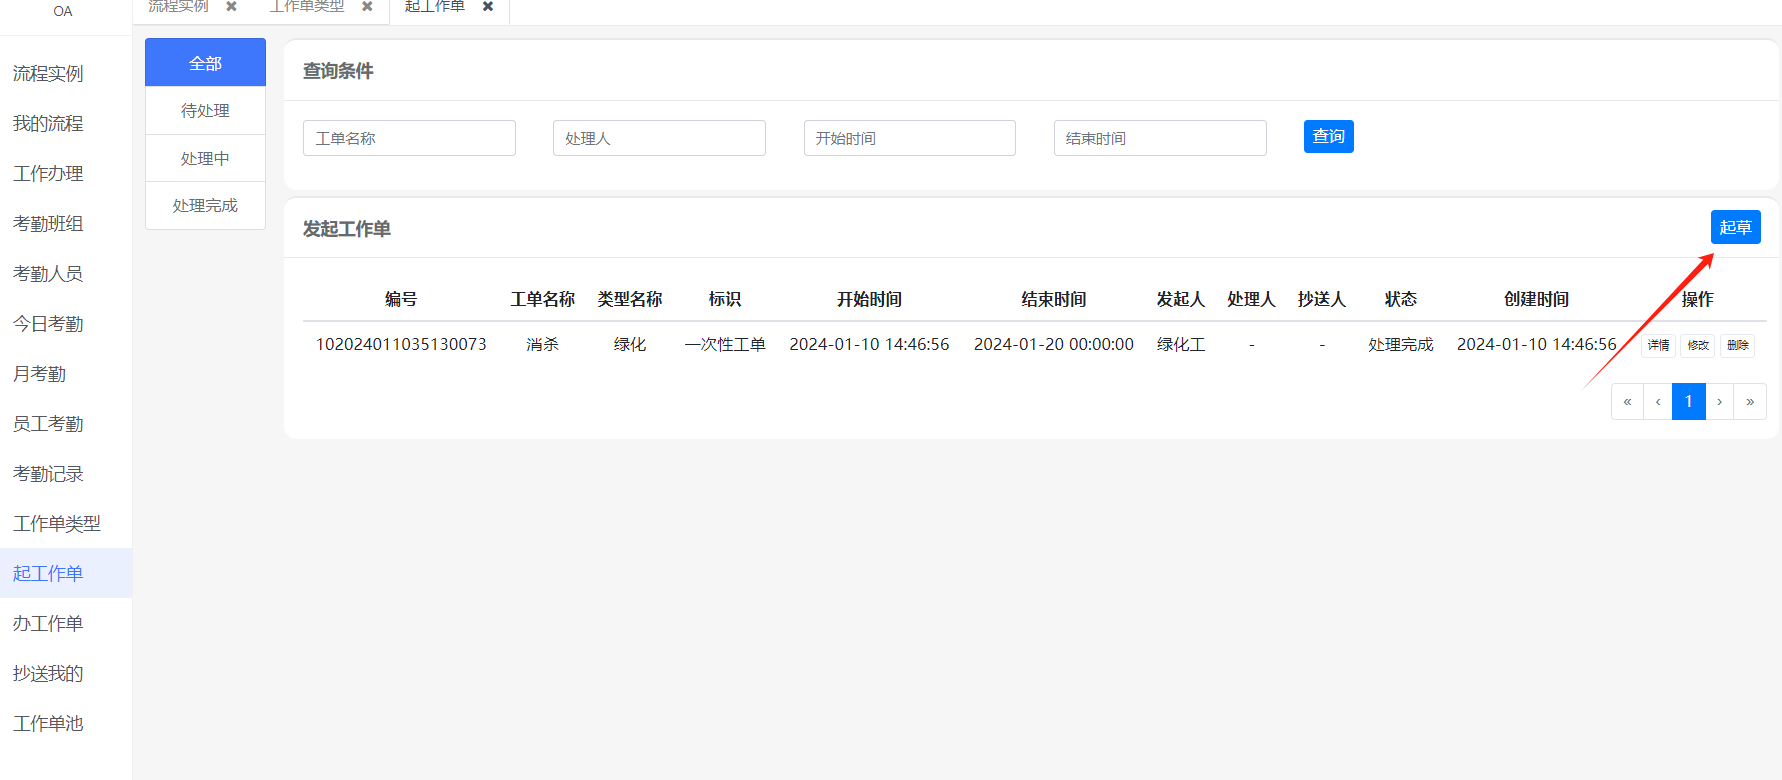Go to the next page arrow
1782x780 pixels.
click(1720, 402)
